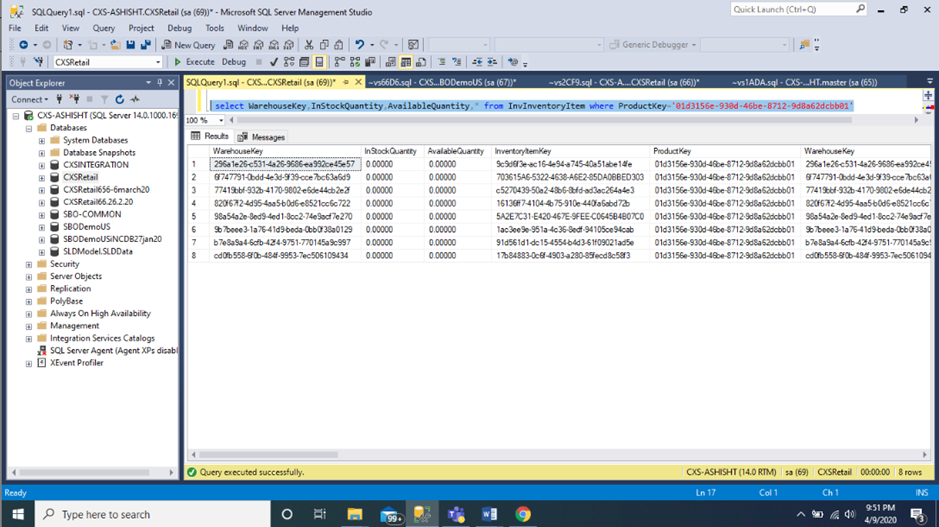Select Results to Text output mode

(390, 62)
